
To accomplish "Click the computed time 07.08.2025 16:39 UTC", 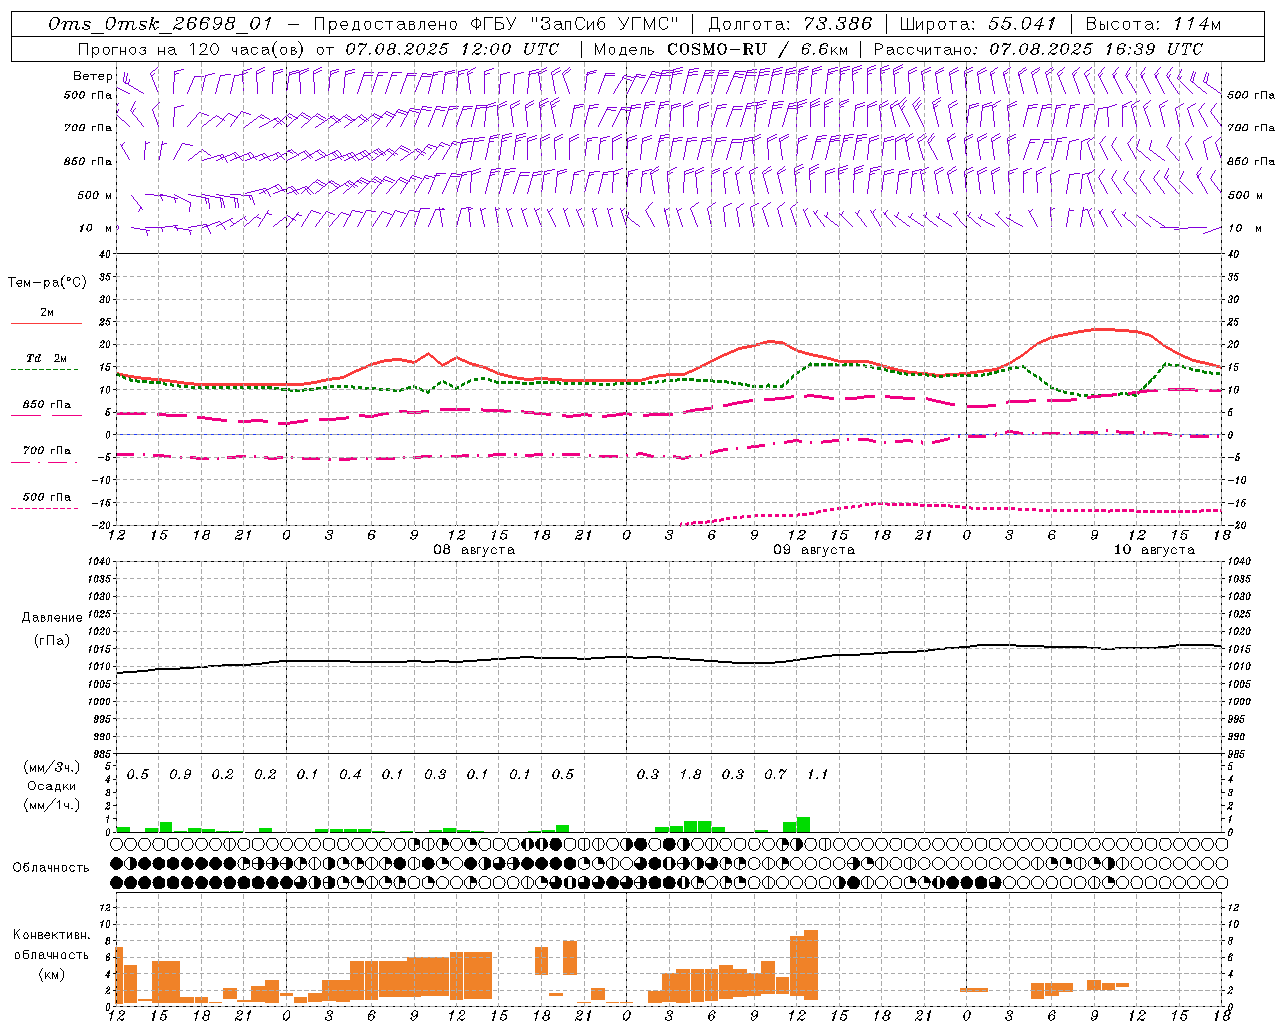I will [1096, 48].
